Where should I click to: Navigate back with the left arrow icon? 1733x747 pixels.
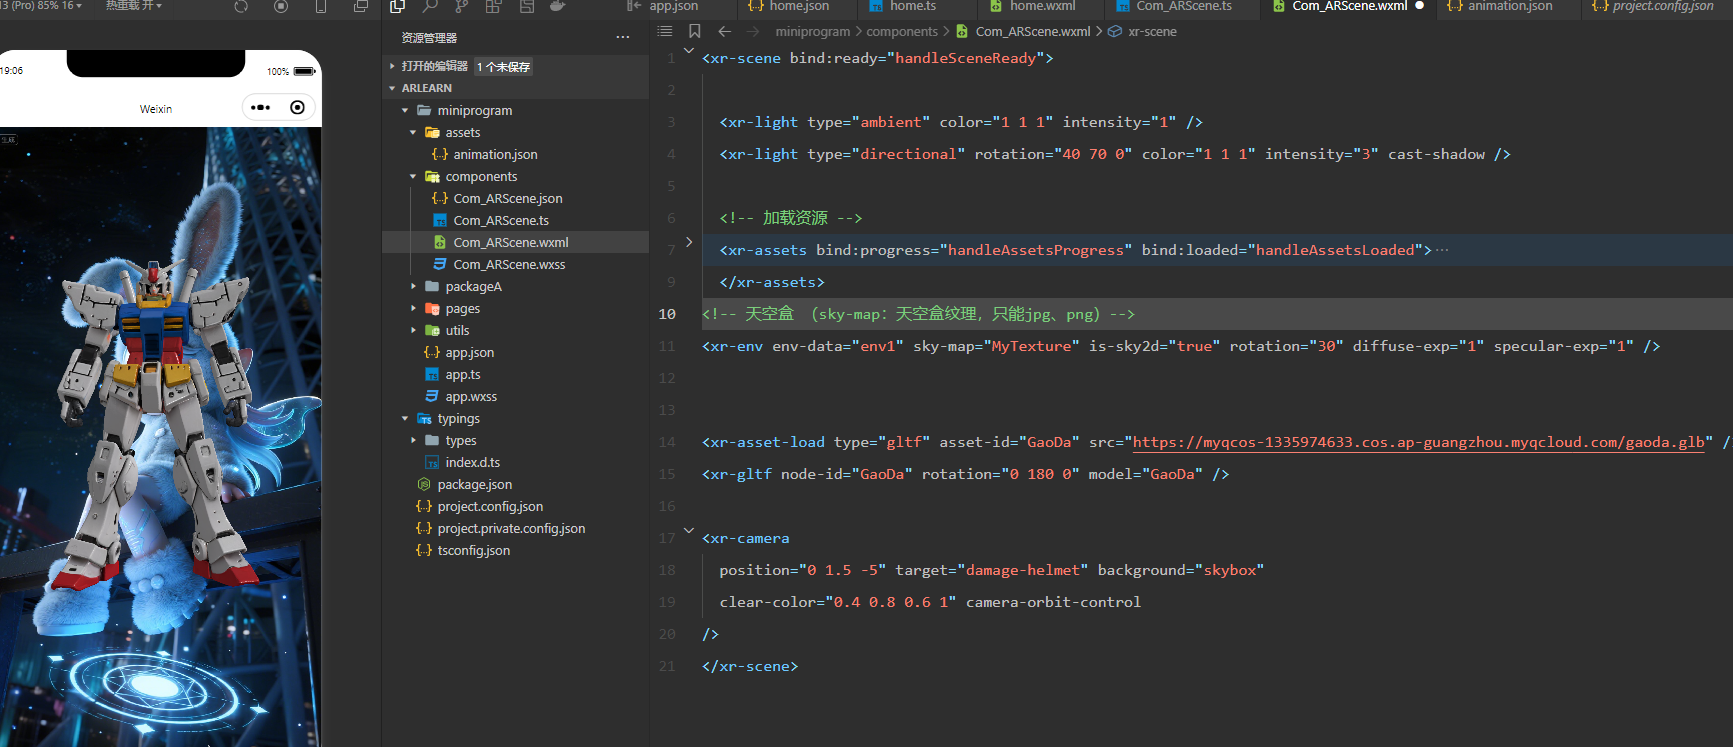(725, 32)
